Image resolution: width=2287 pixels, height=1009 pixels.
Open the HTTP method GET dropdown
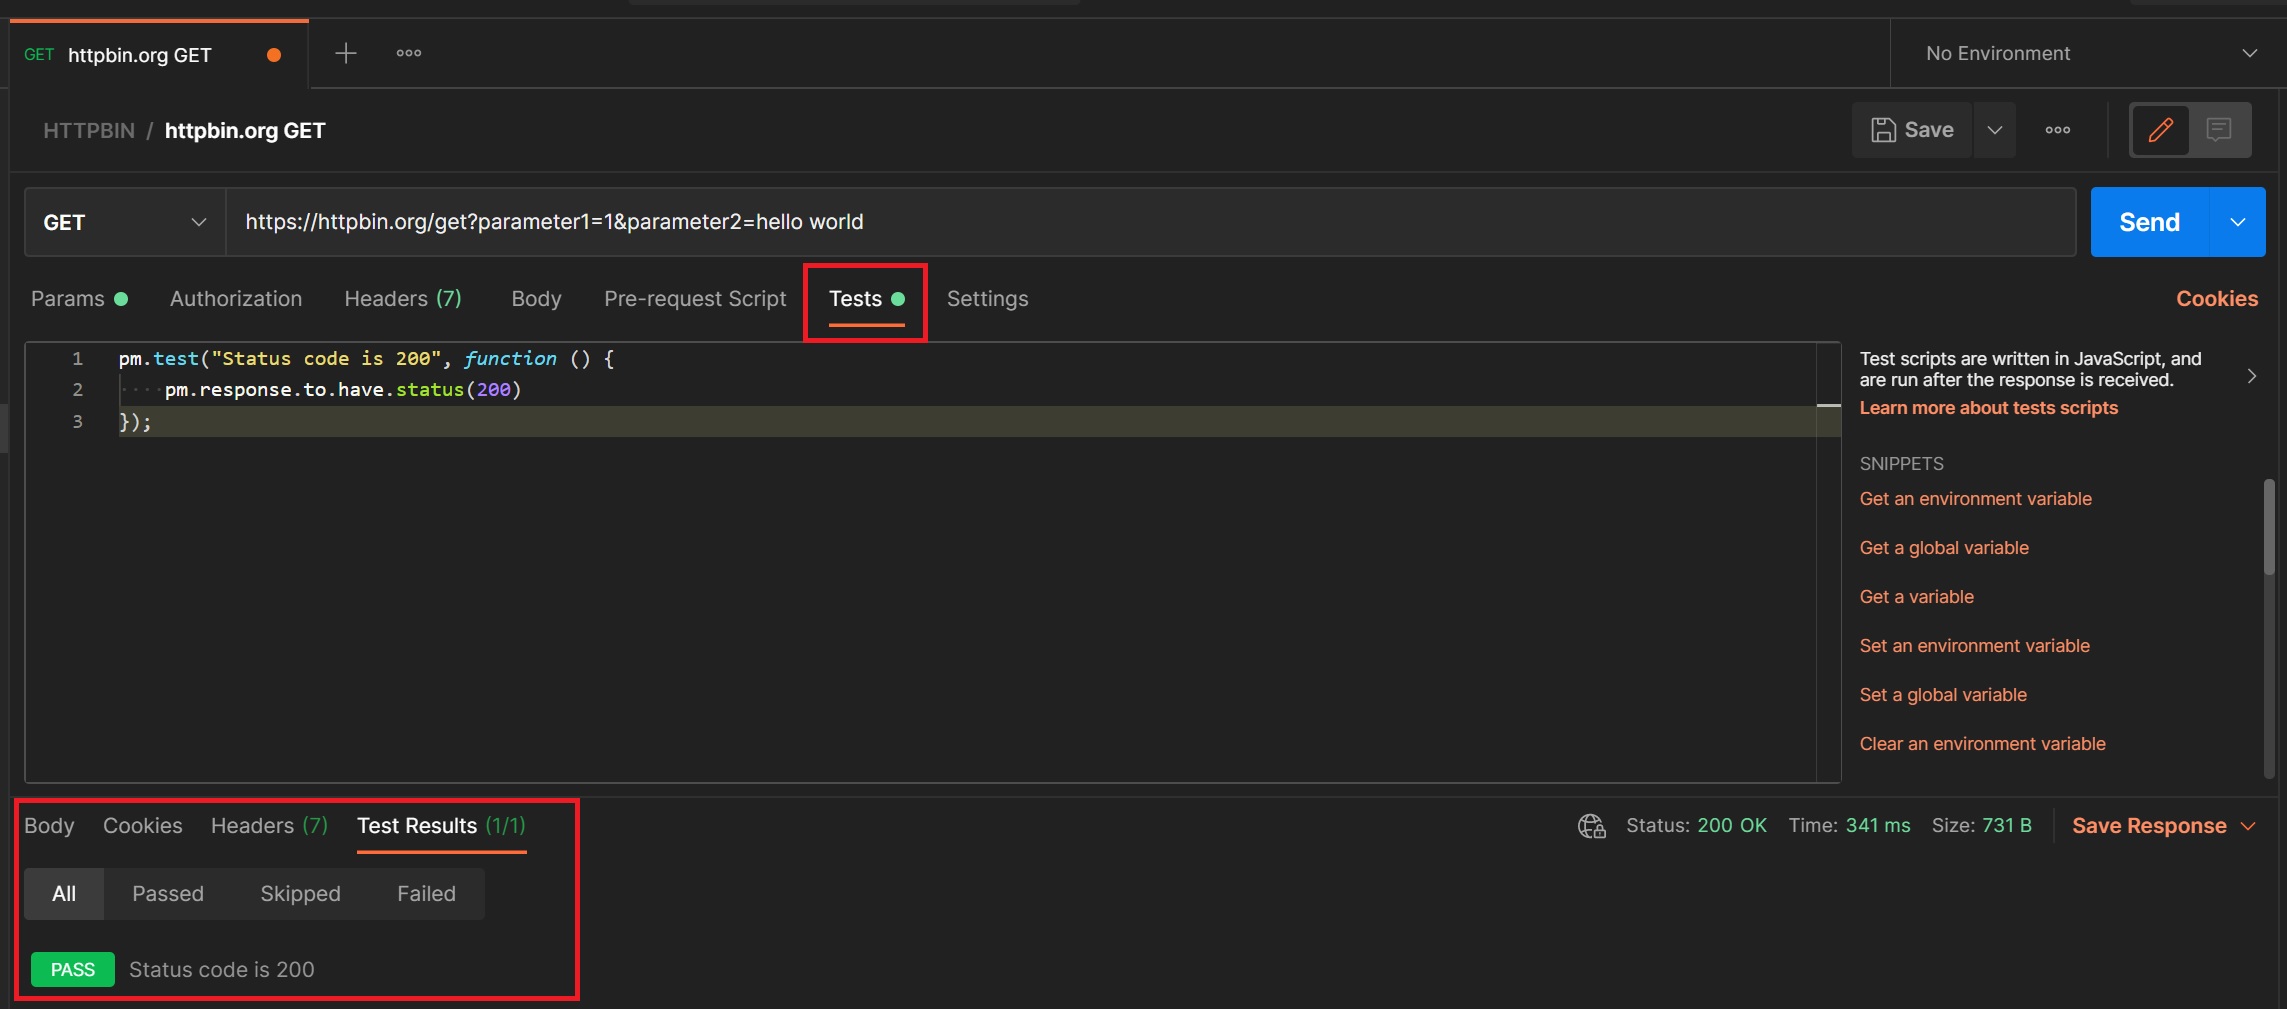coord(125,222)
